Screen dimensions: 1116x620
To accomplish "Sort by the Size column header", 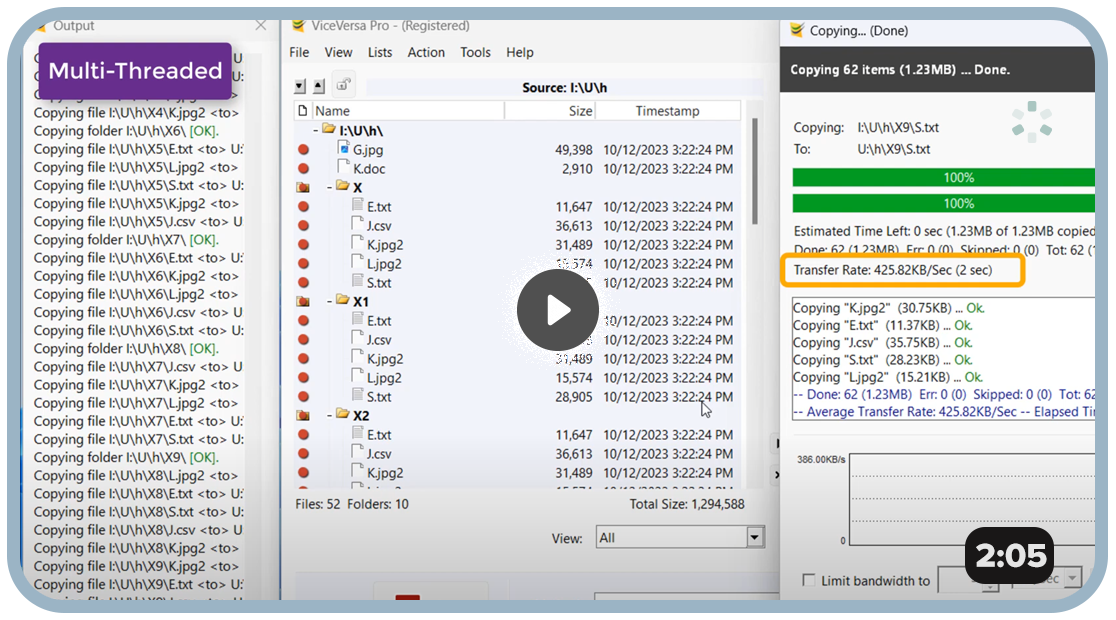I will [550, 110].
